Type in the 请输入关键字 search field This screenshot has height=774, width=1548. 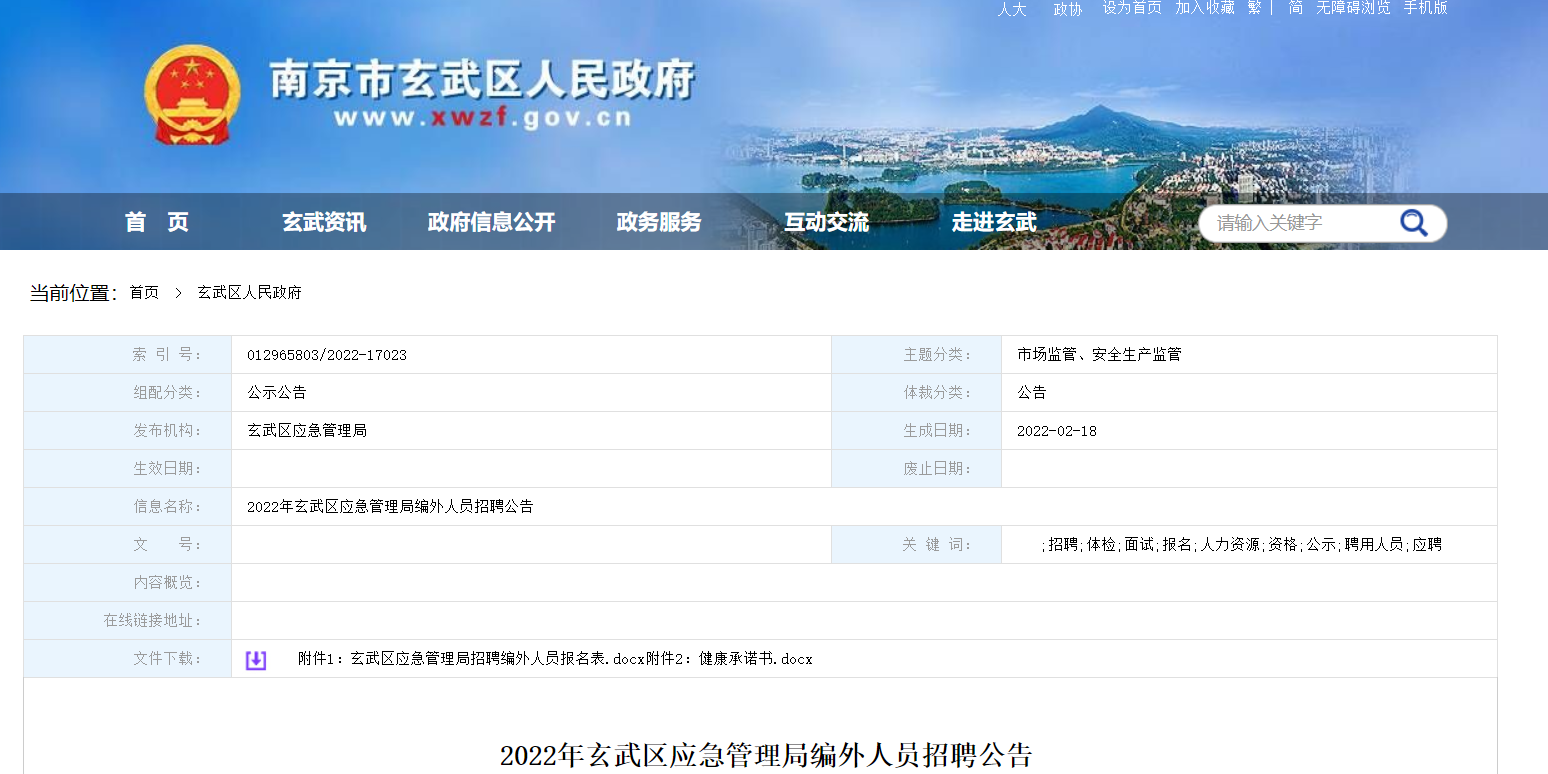point(1298,223)
